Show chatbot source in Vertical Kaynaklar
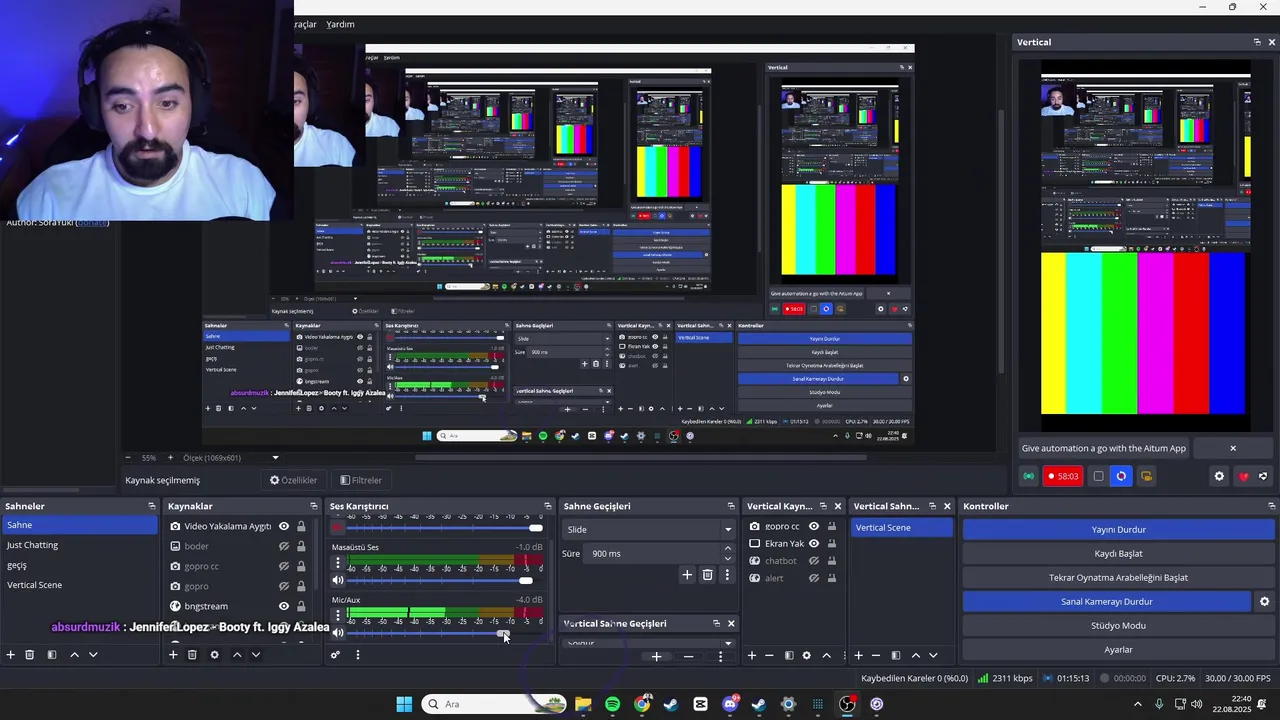The width and height of the screenshot is (1280, 720). tap(814, 561)
